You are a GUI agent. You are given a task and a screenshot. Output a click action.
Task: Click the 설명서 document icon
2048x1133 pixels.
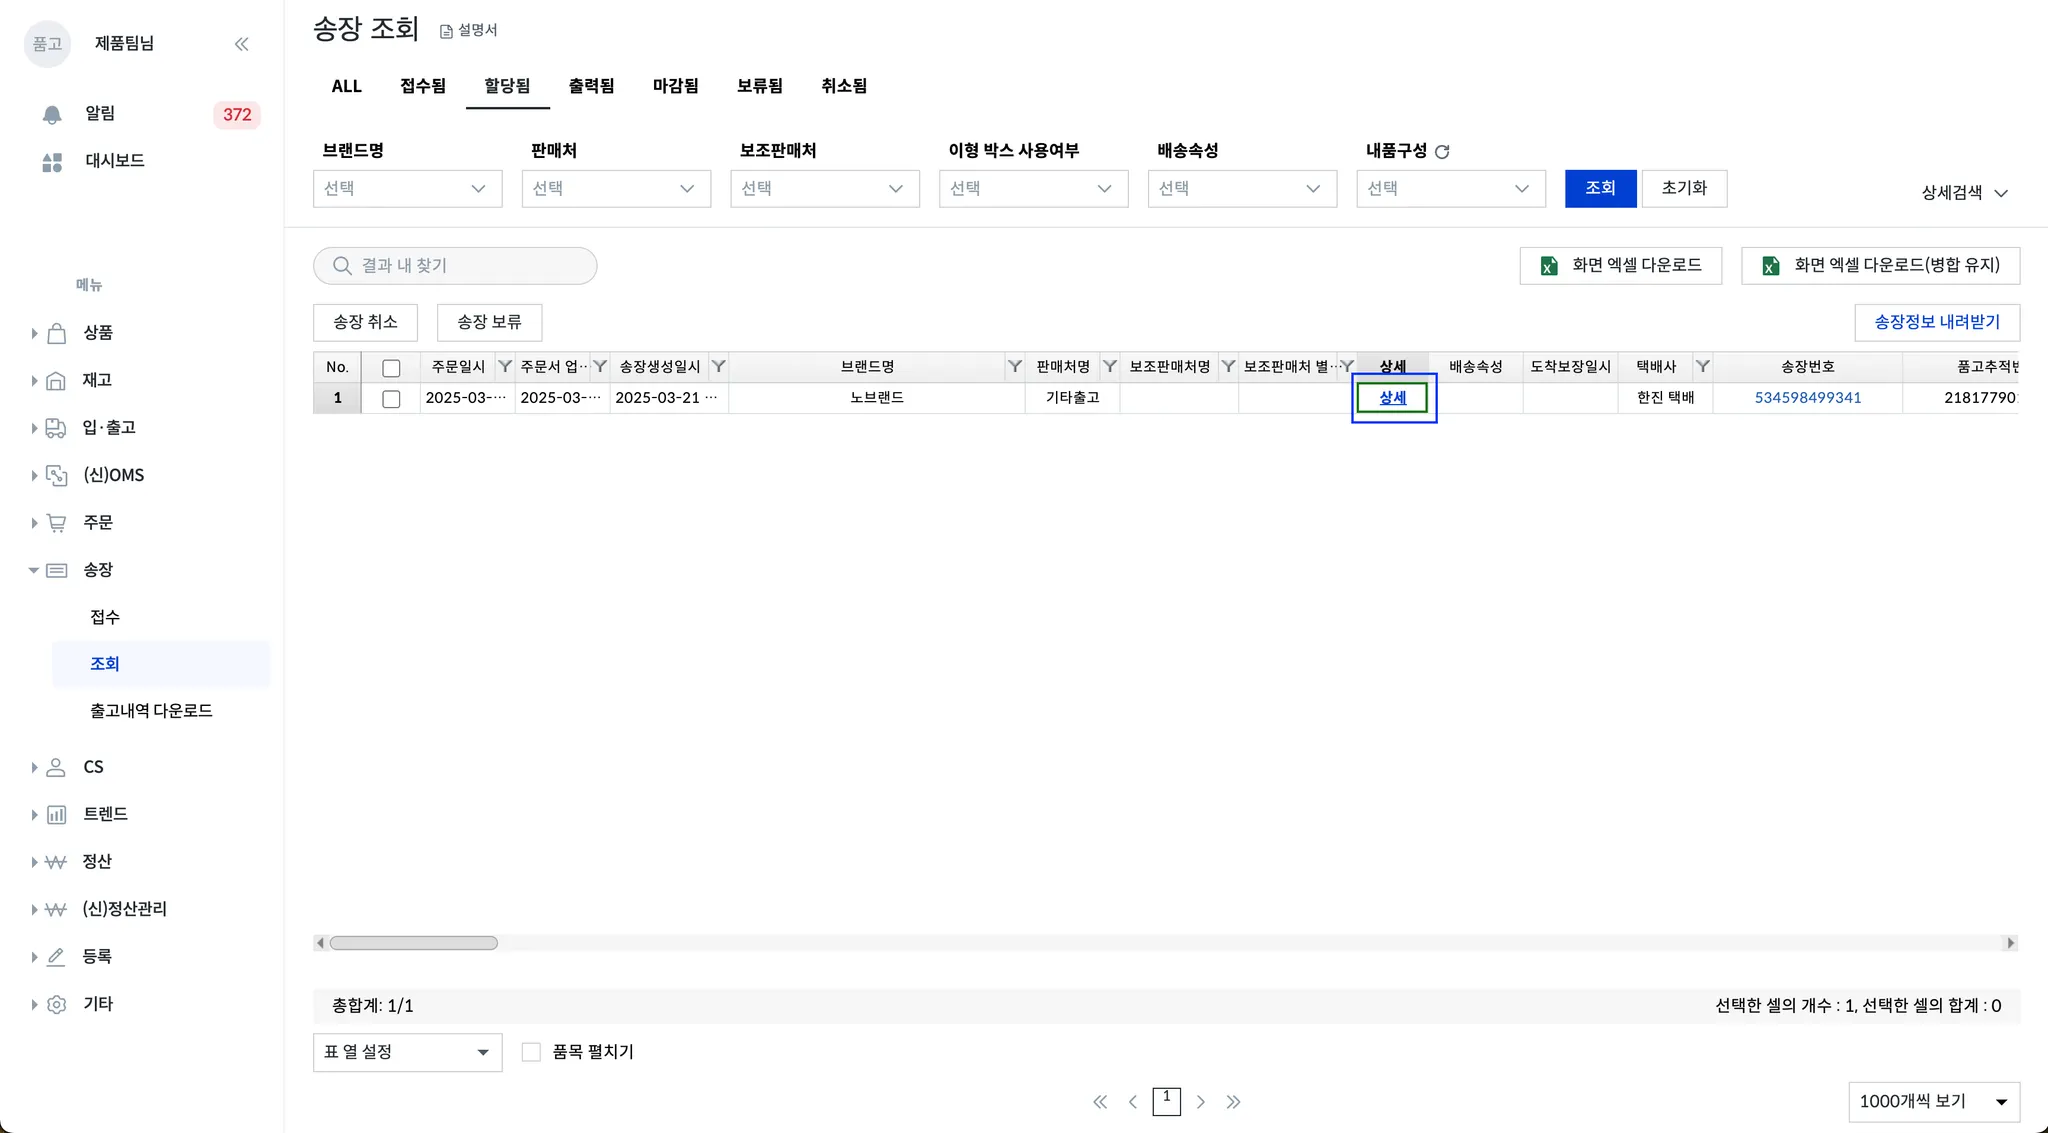446,31
